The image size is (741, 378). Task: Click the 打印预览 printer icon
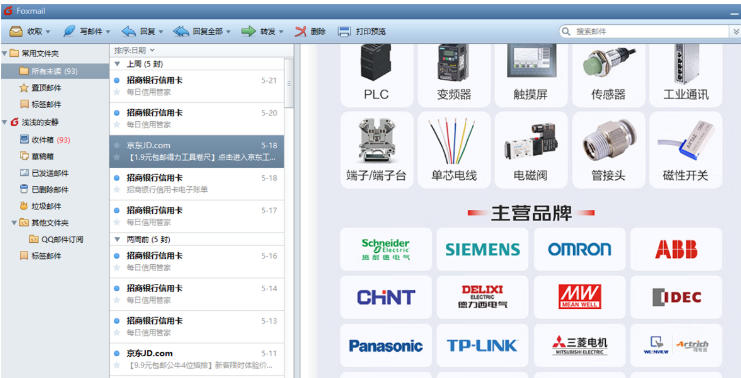coord(345,32)
